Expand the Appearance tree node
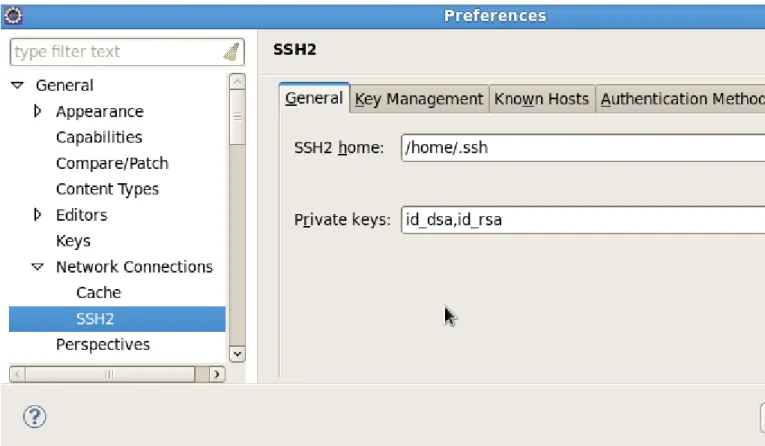This screenshot has width=765, height=446. click(x=38, y=111)
